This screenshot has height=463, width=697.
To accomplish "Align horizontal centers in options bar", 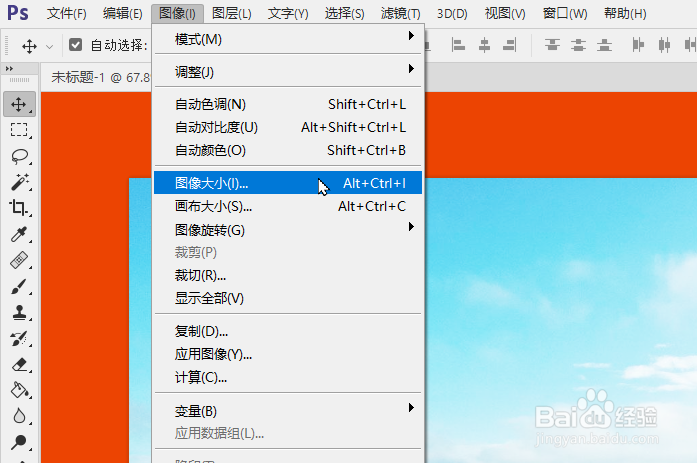I will tap(484, 45).
